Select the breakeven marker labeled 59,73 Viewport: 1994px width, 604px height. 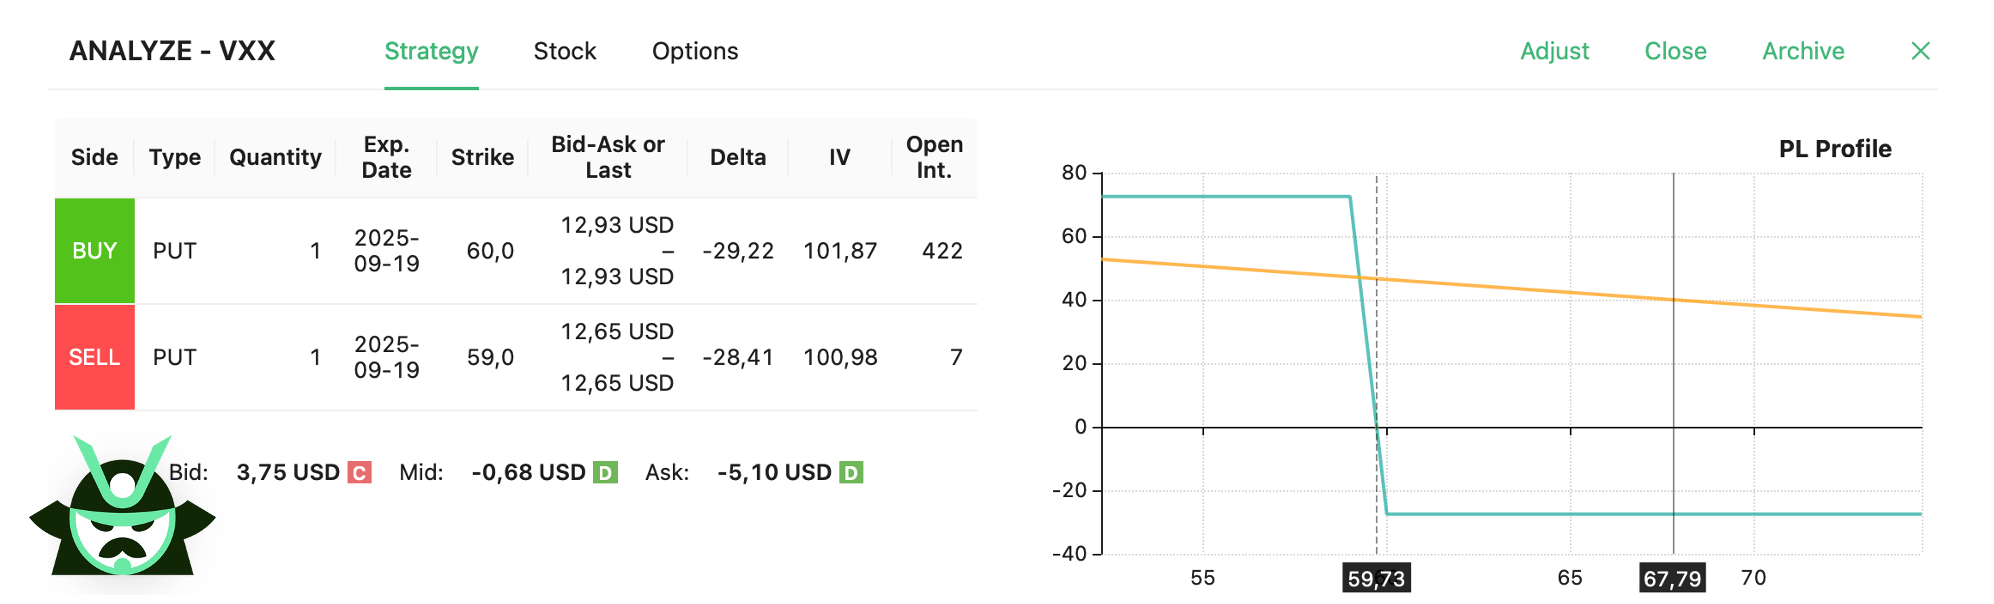coord(1376,577)
